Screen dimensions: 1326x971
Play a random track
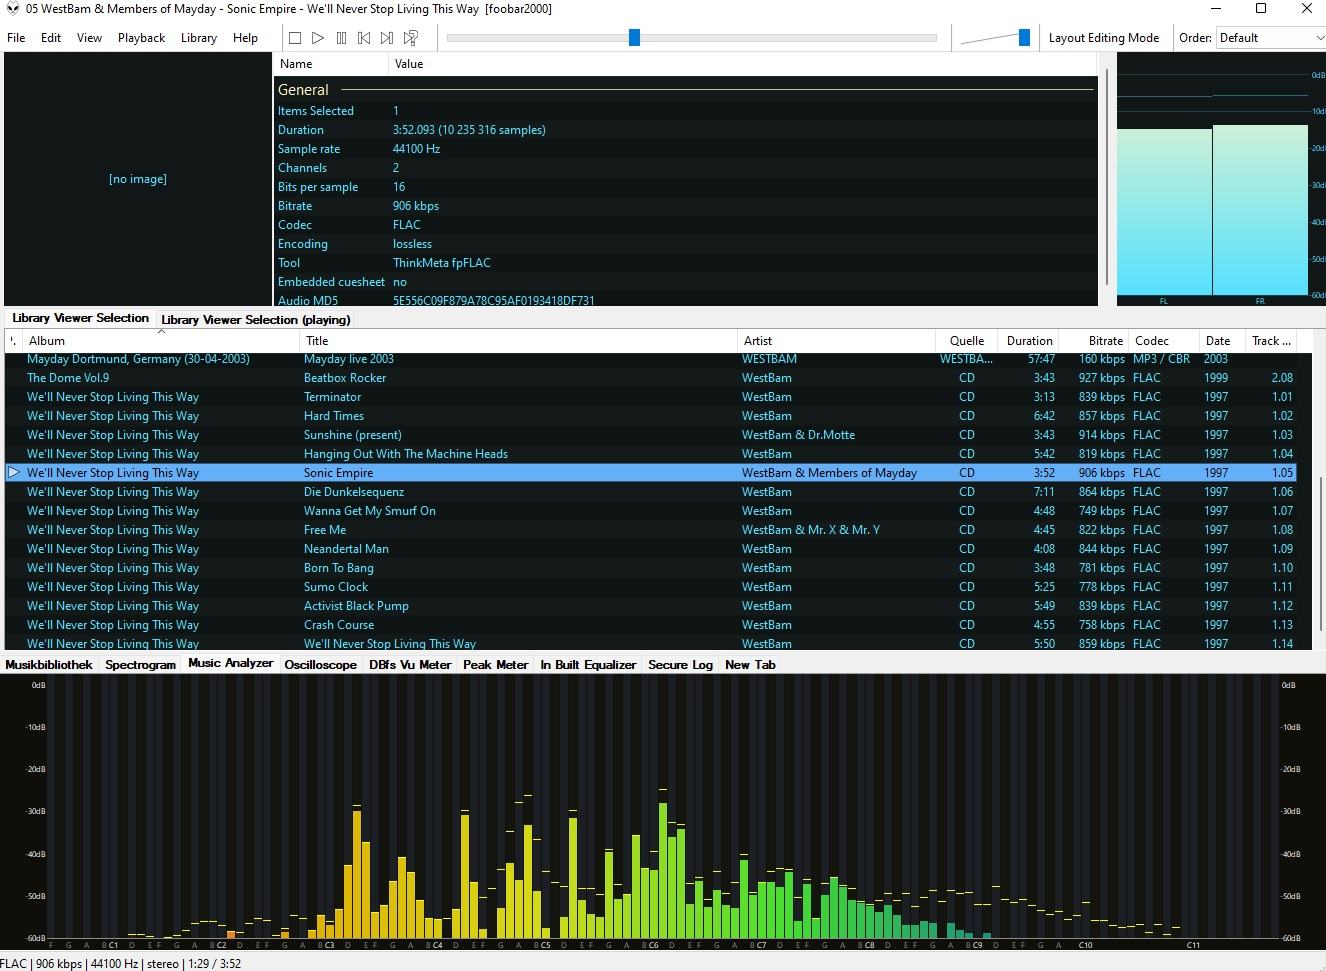tap(410, 38)
